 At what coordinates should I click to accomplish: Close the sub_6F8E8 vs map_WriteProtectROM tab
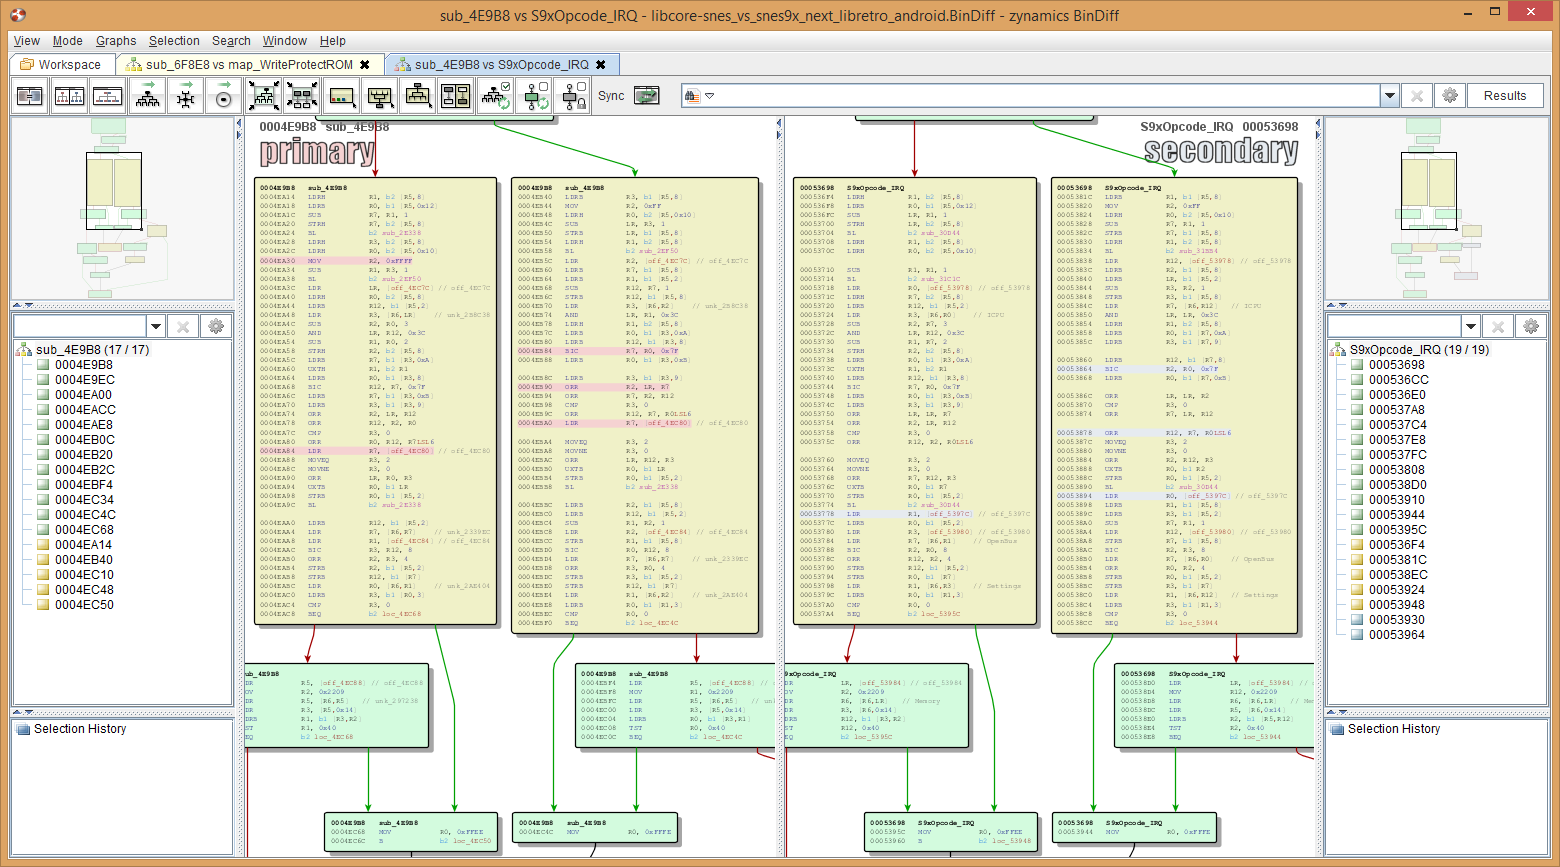tap(365, 65)
